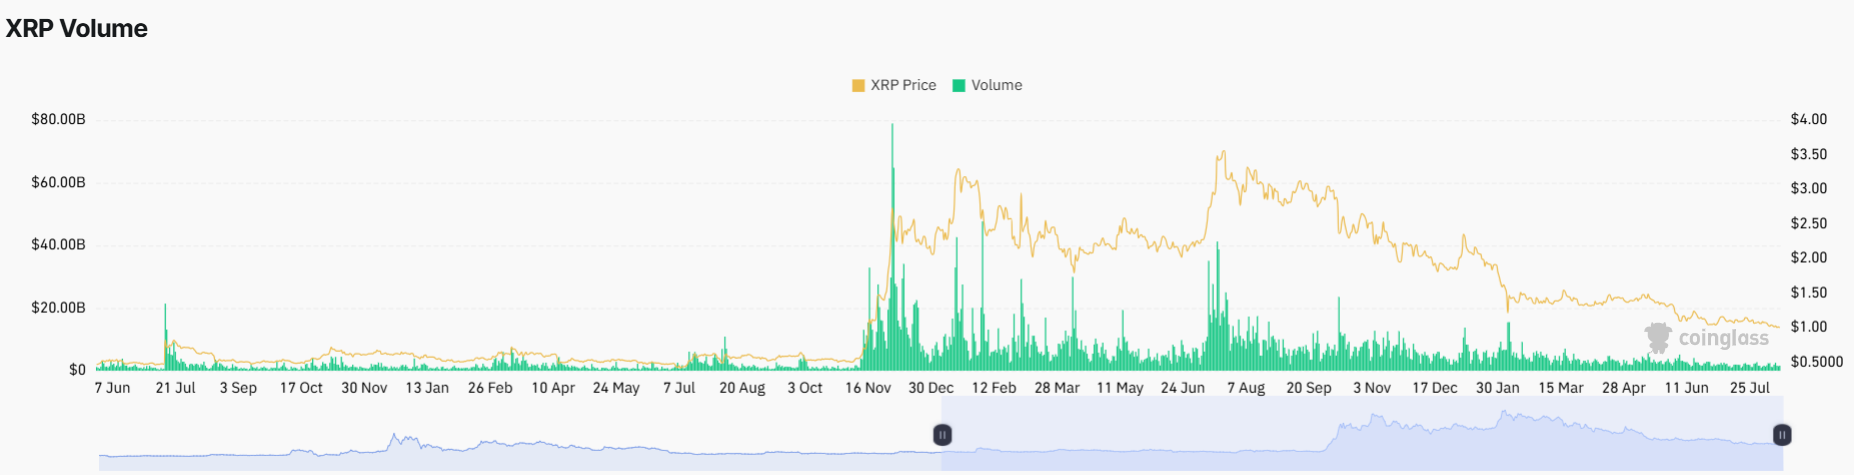
Task: Click the XRP Volume chart title
Action: click(77, 29)
